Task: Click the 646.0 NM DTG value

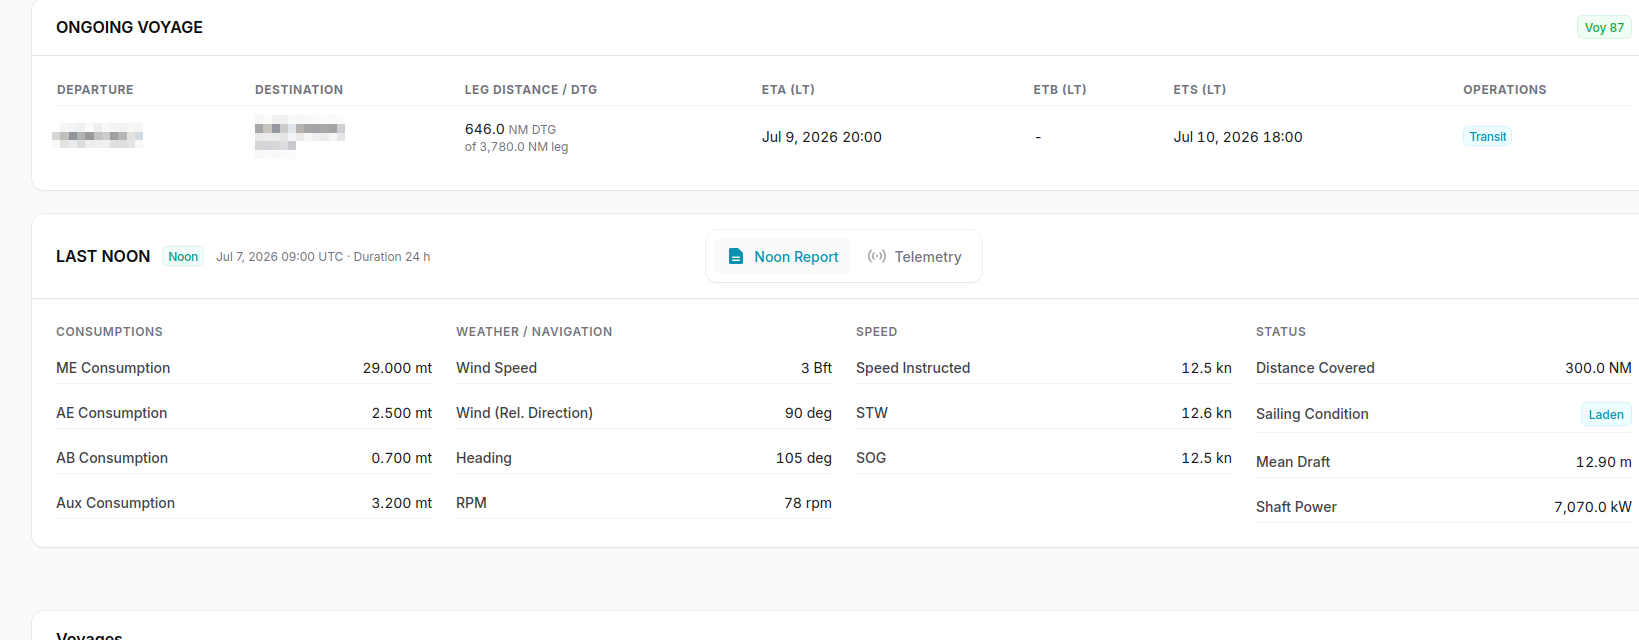Action: pos(510,129)
